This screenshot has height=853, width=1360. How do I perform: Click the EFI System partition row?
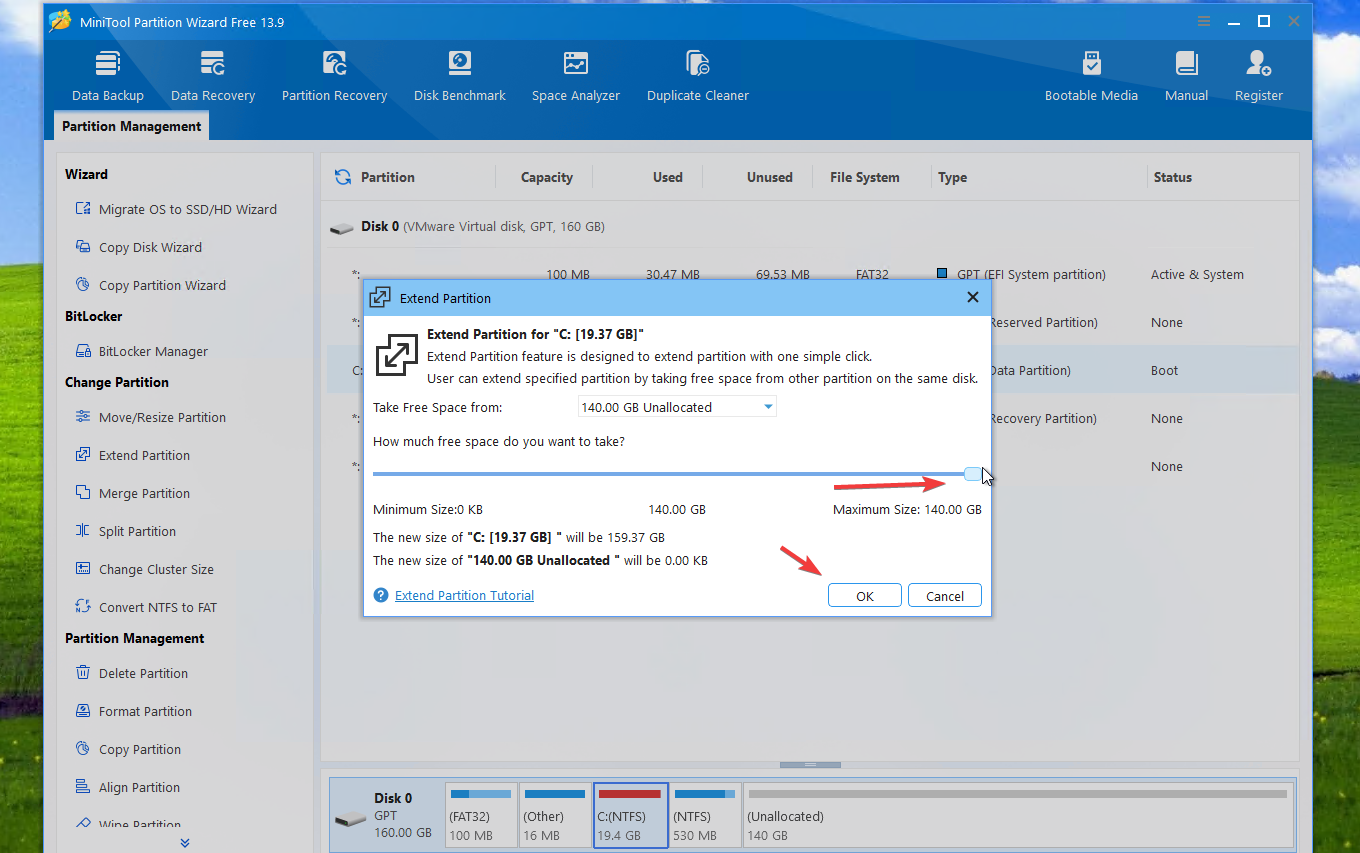click(812, 274)
